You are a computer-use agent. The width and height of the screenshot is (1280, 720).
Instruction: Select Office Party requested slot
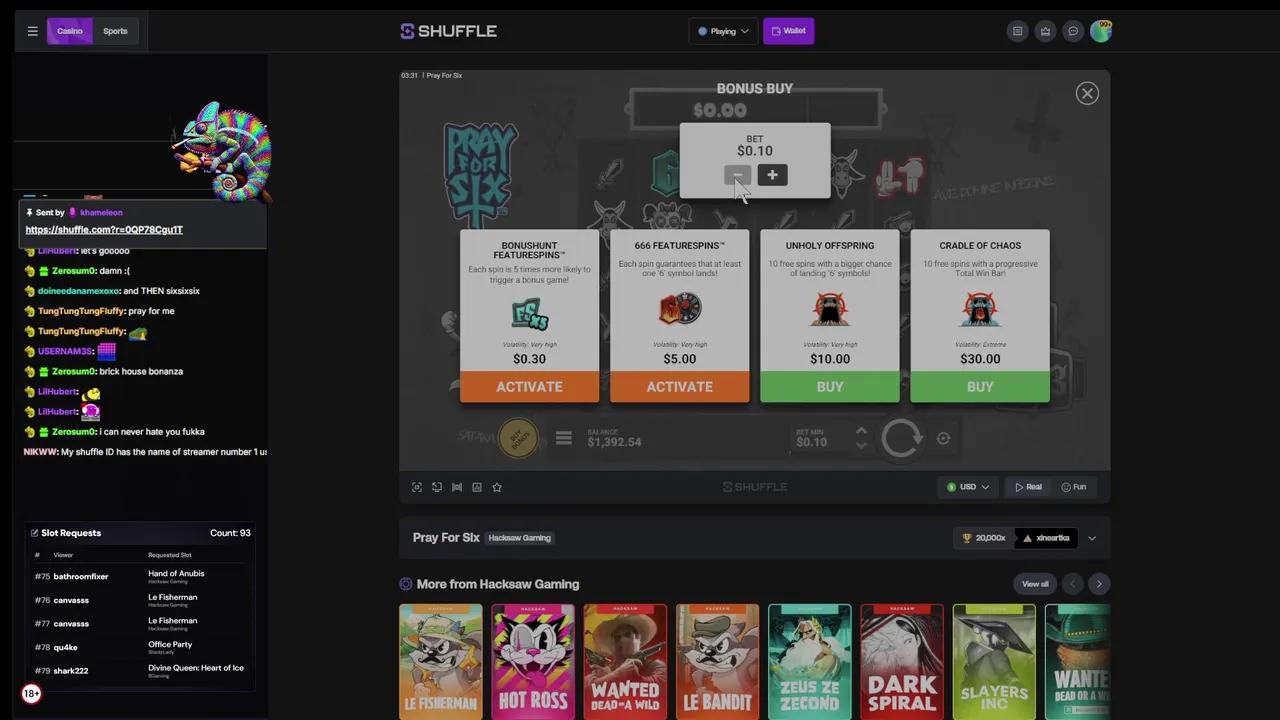pos(170,645)
